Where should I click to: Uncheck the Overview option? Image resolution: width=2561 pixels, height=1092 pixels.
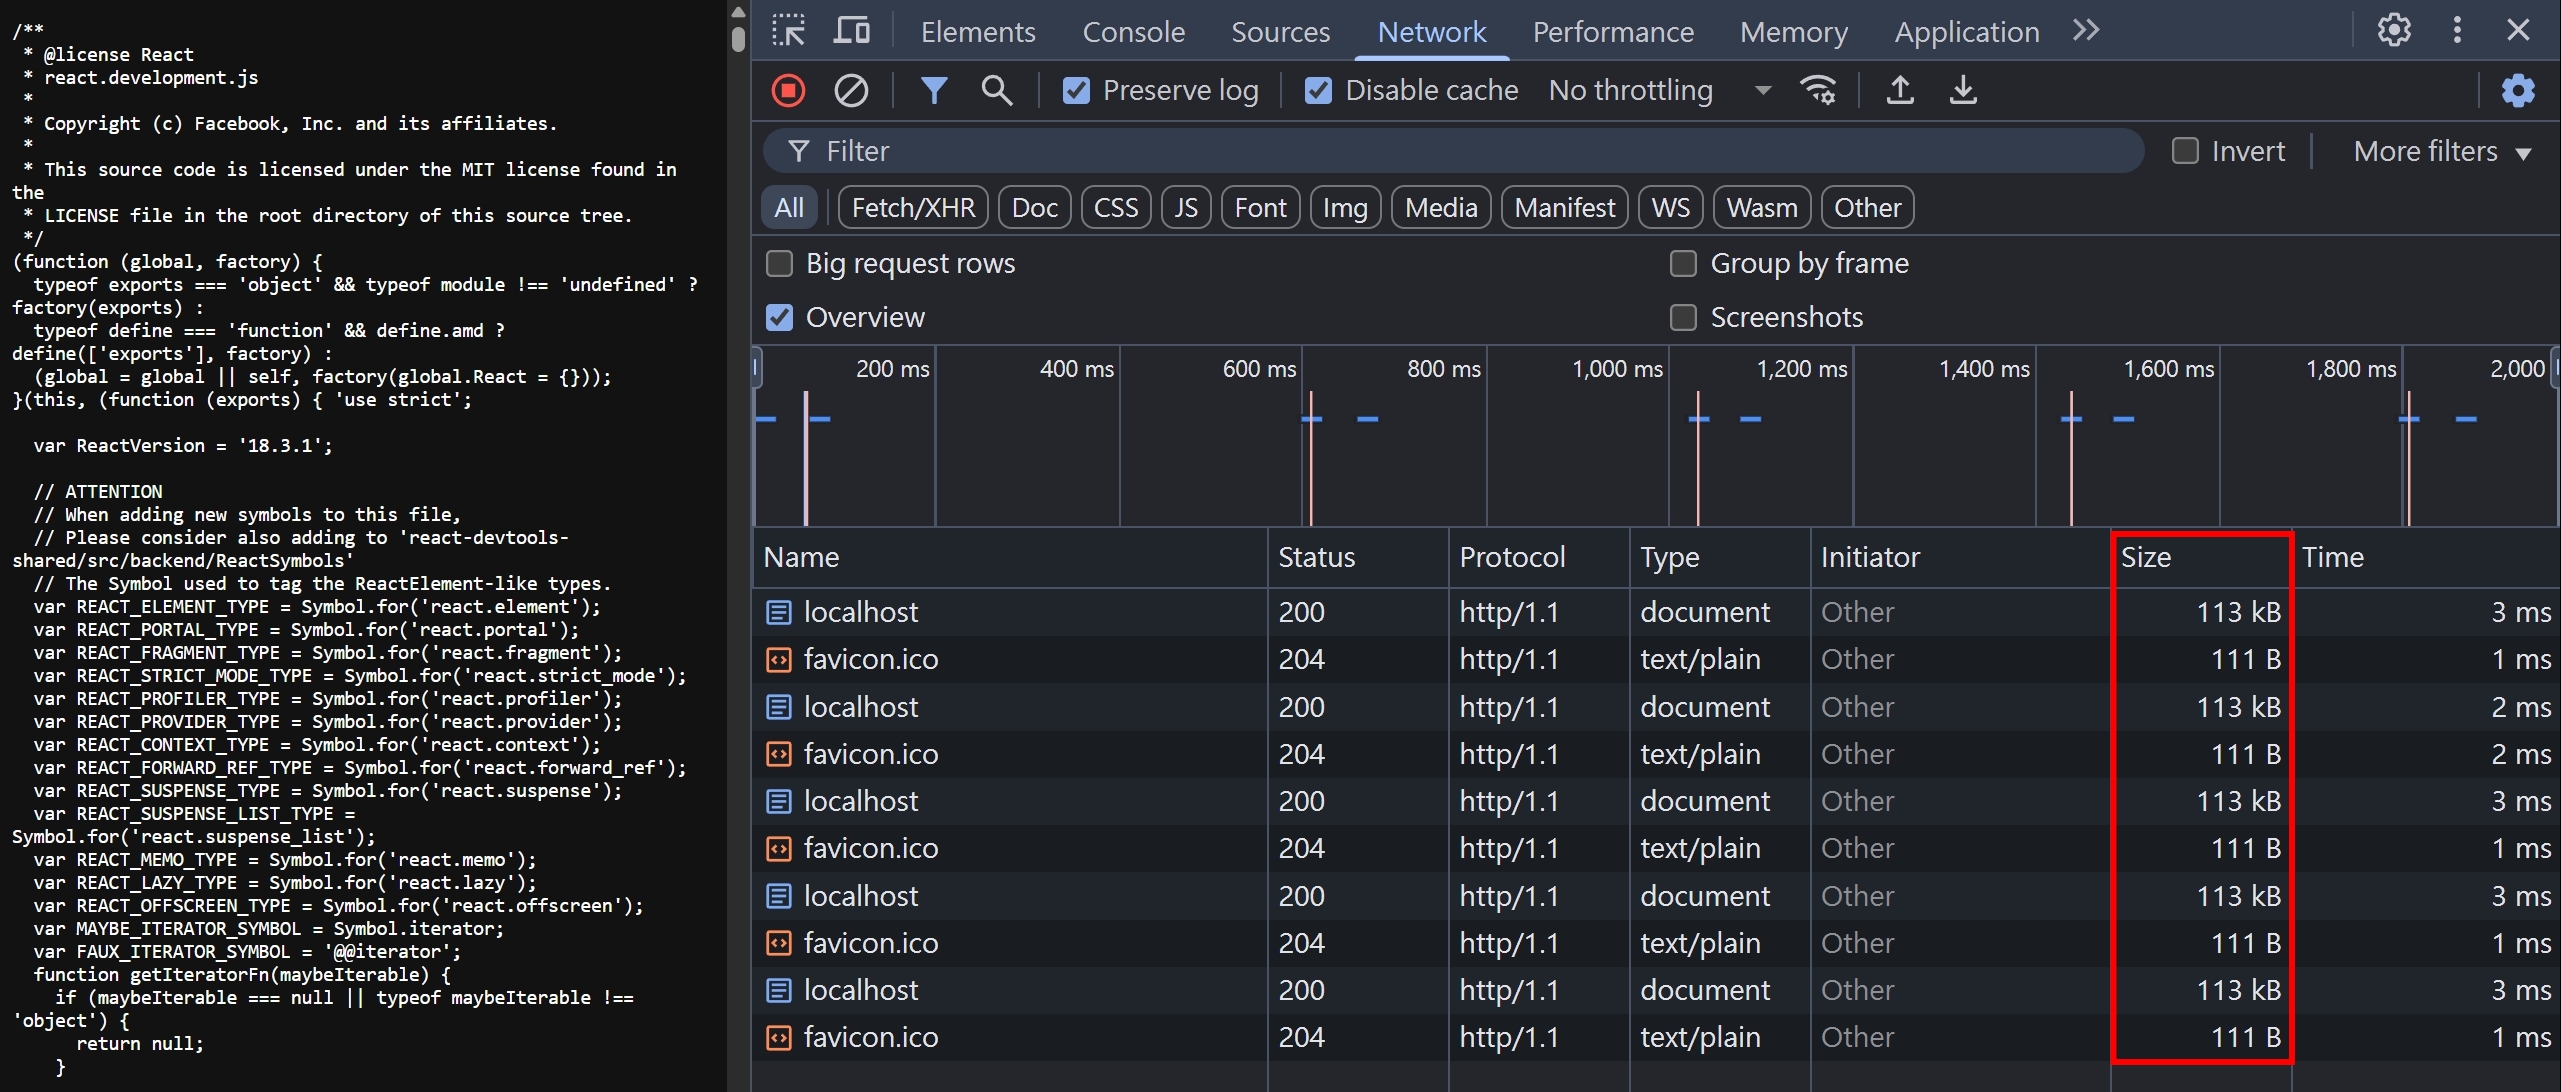[779, 317]
